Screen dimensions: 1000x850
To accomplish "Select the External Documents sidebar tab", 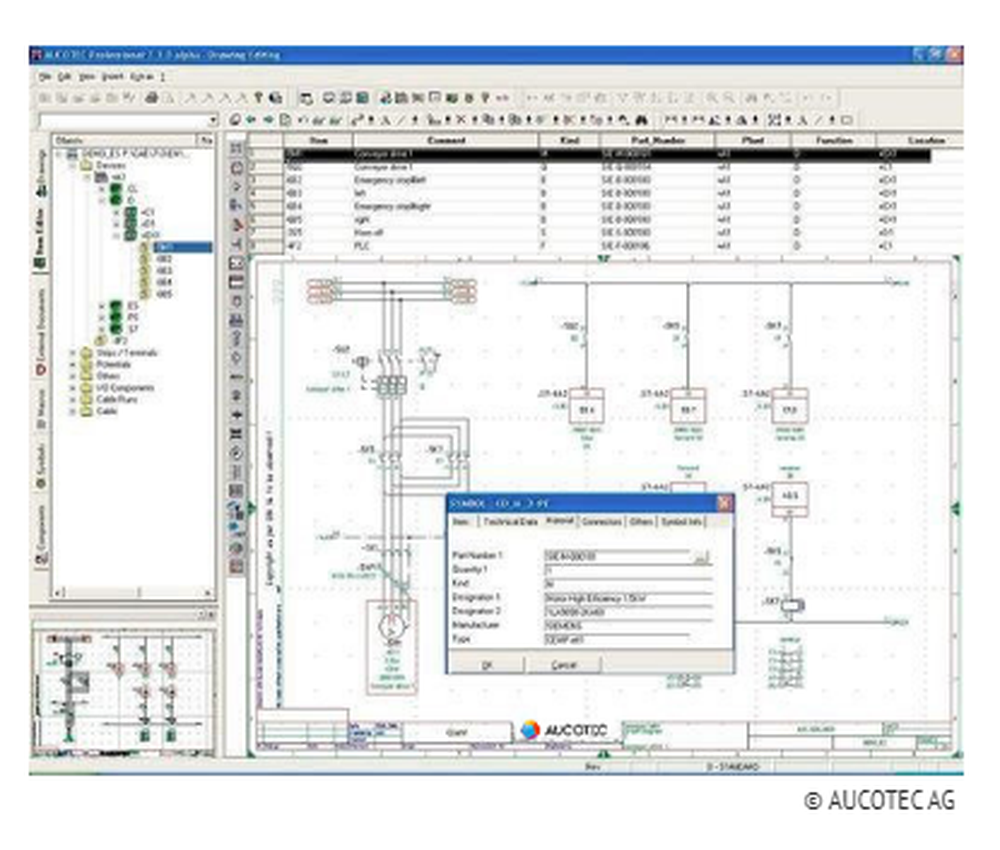I will pos(41,332).
